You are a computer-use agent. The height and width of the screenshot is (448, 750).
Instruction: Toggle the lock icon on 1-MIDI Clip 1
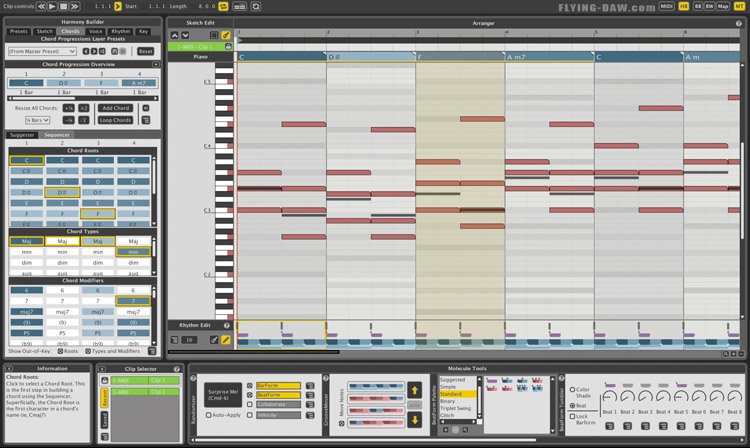(228, 46)
